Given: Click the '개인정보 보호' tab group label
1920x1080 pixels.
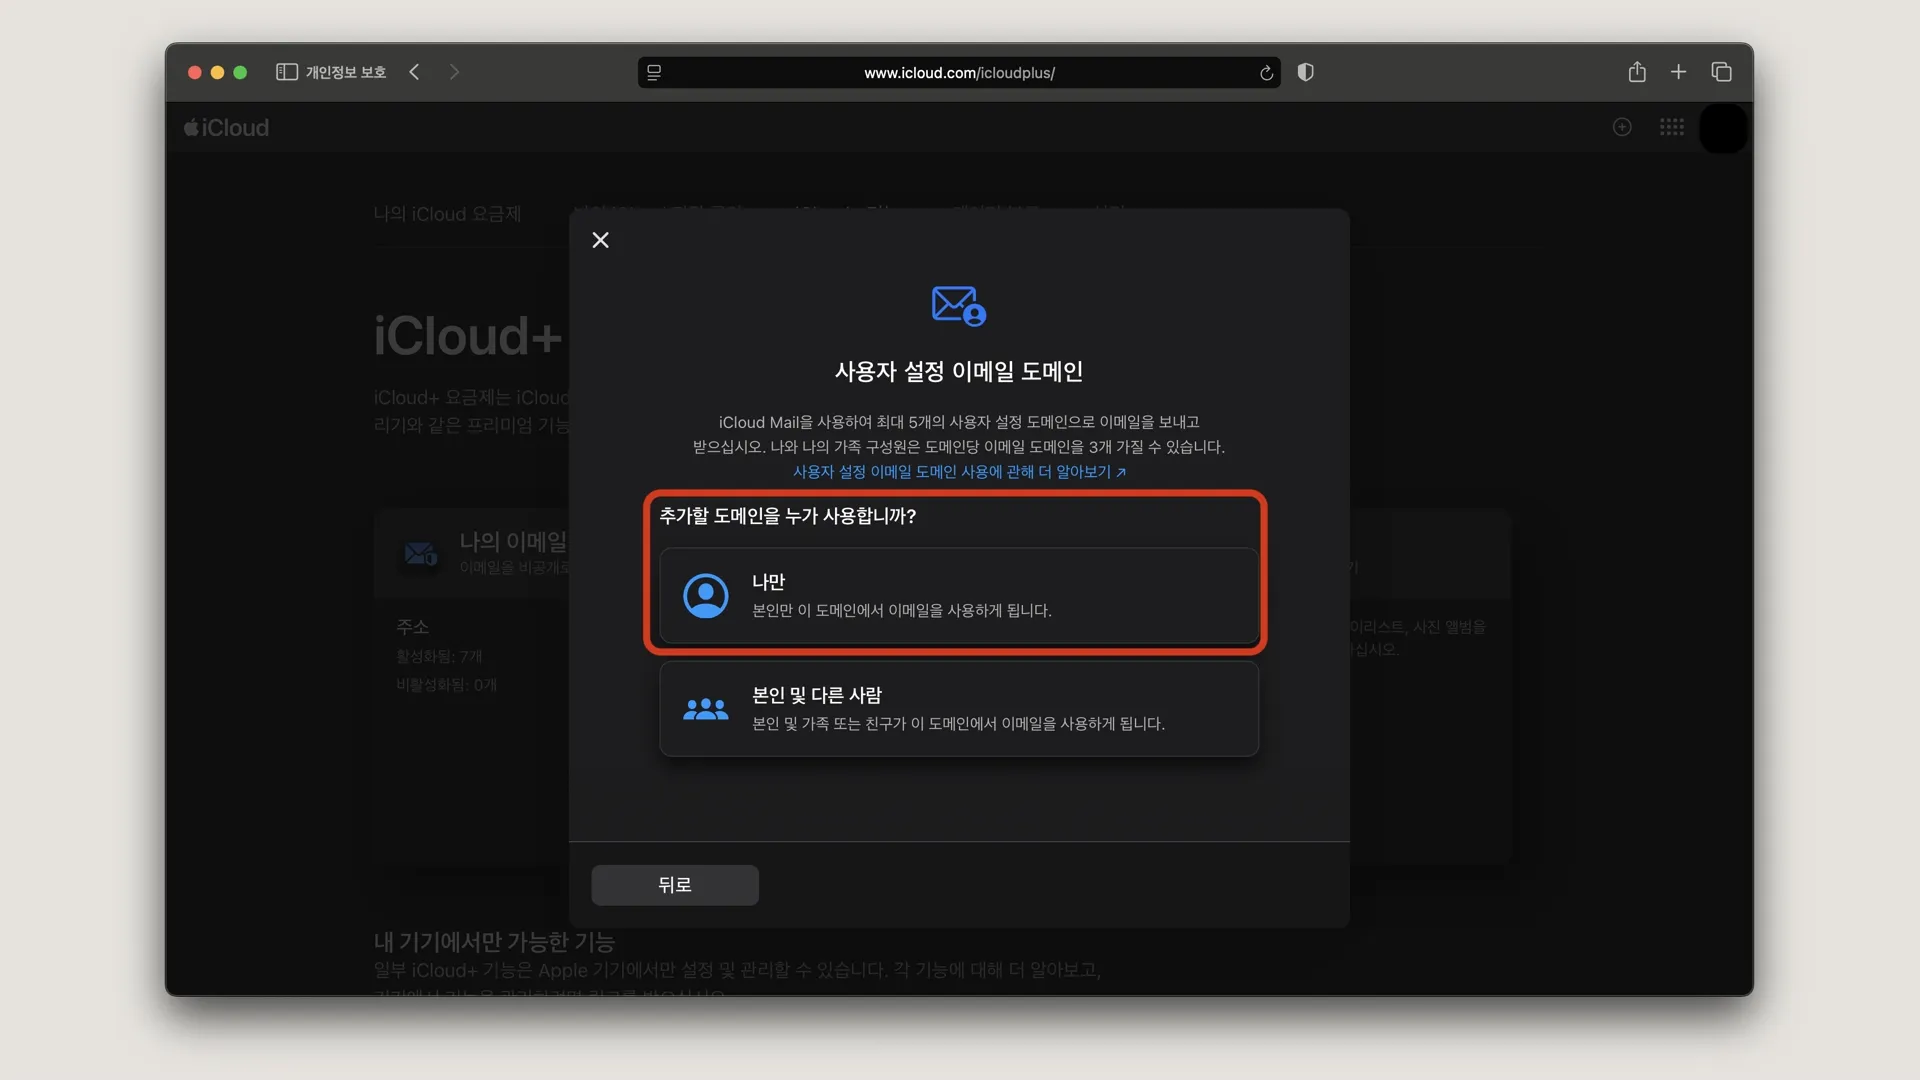Looking at the screenshot, I should click(345, 72).
